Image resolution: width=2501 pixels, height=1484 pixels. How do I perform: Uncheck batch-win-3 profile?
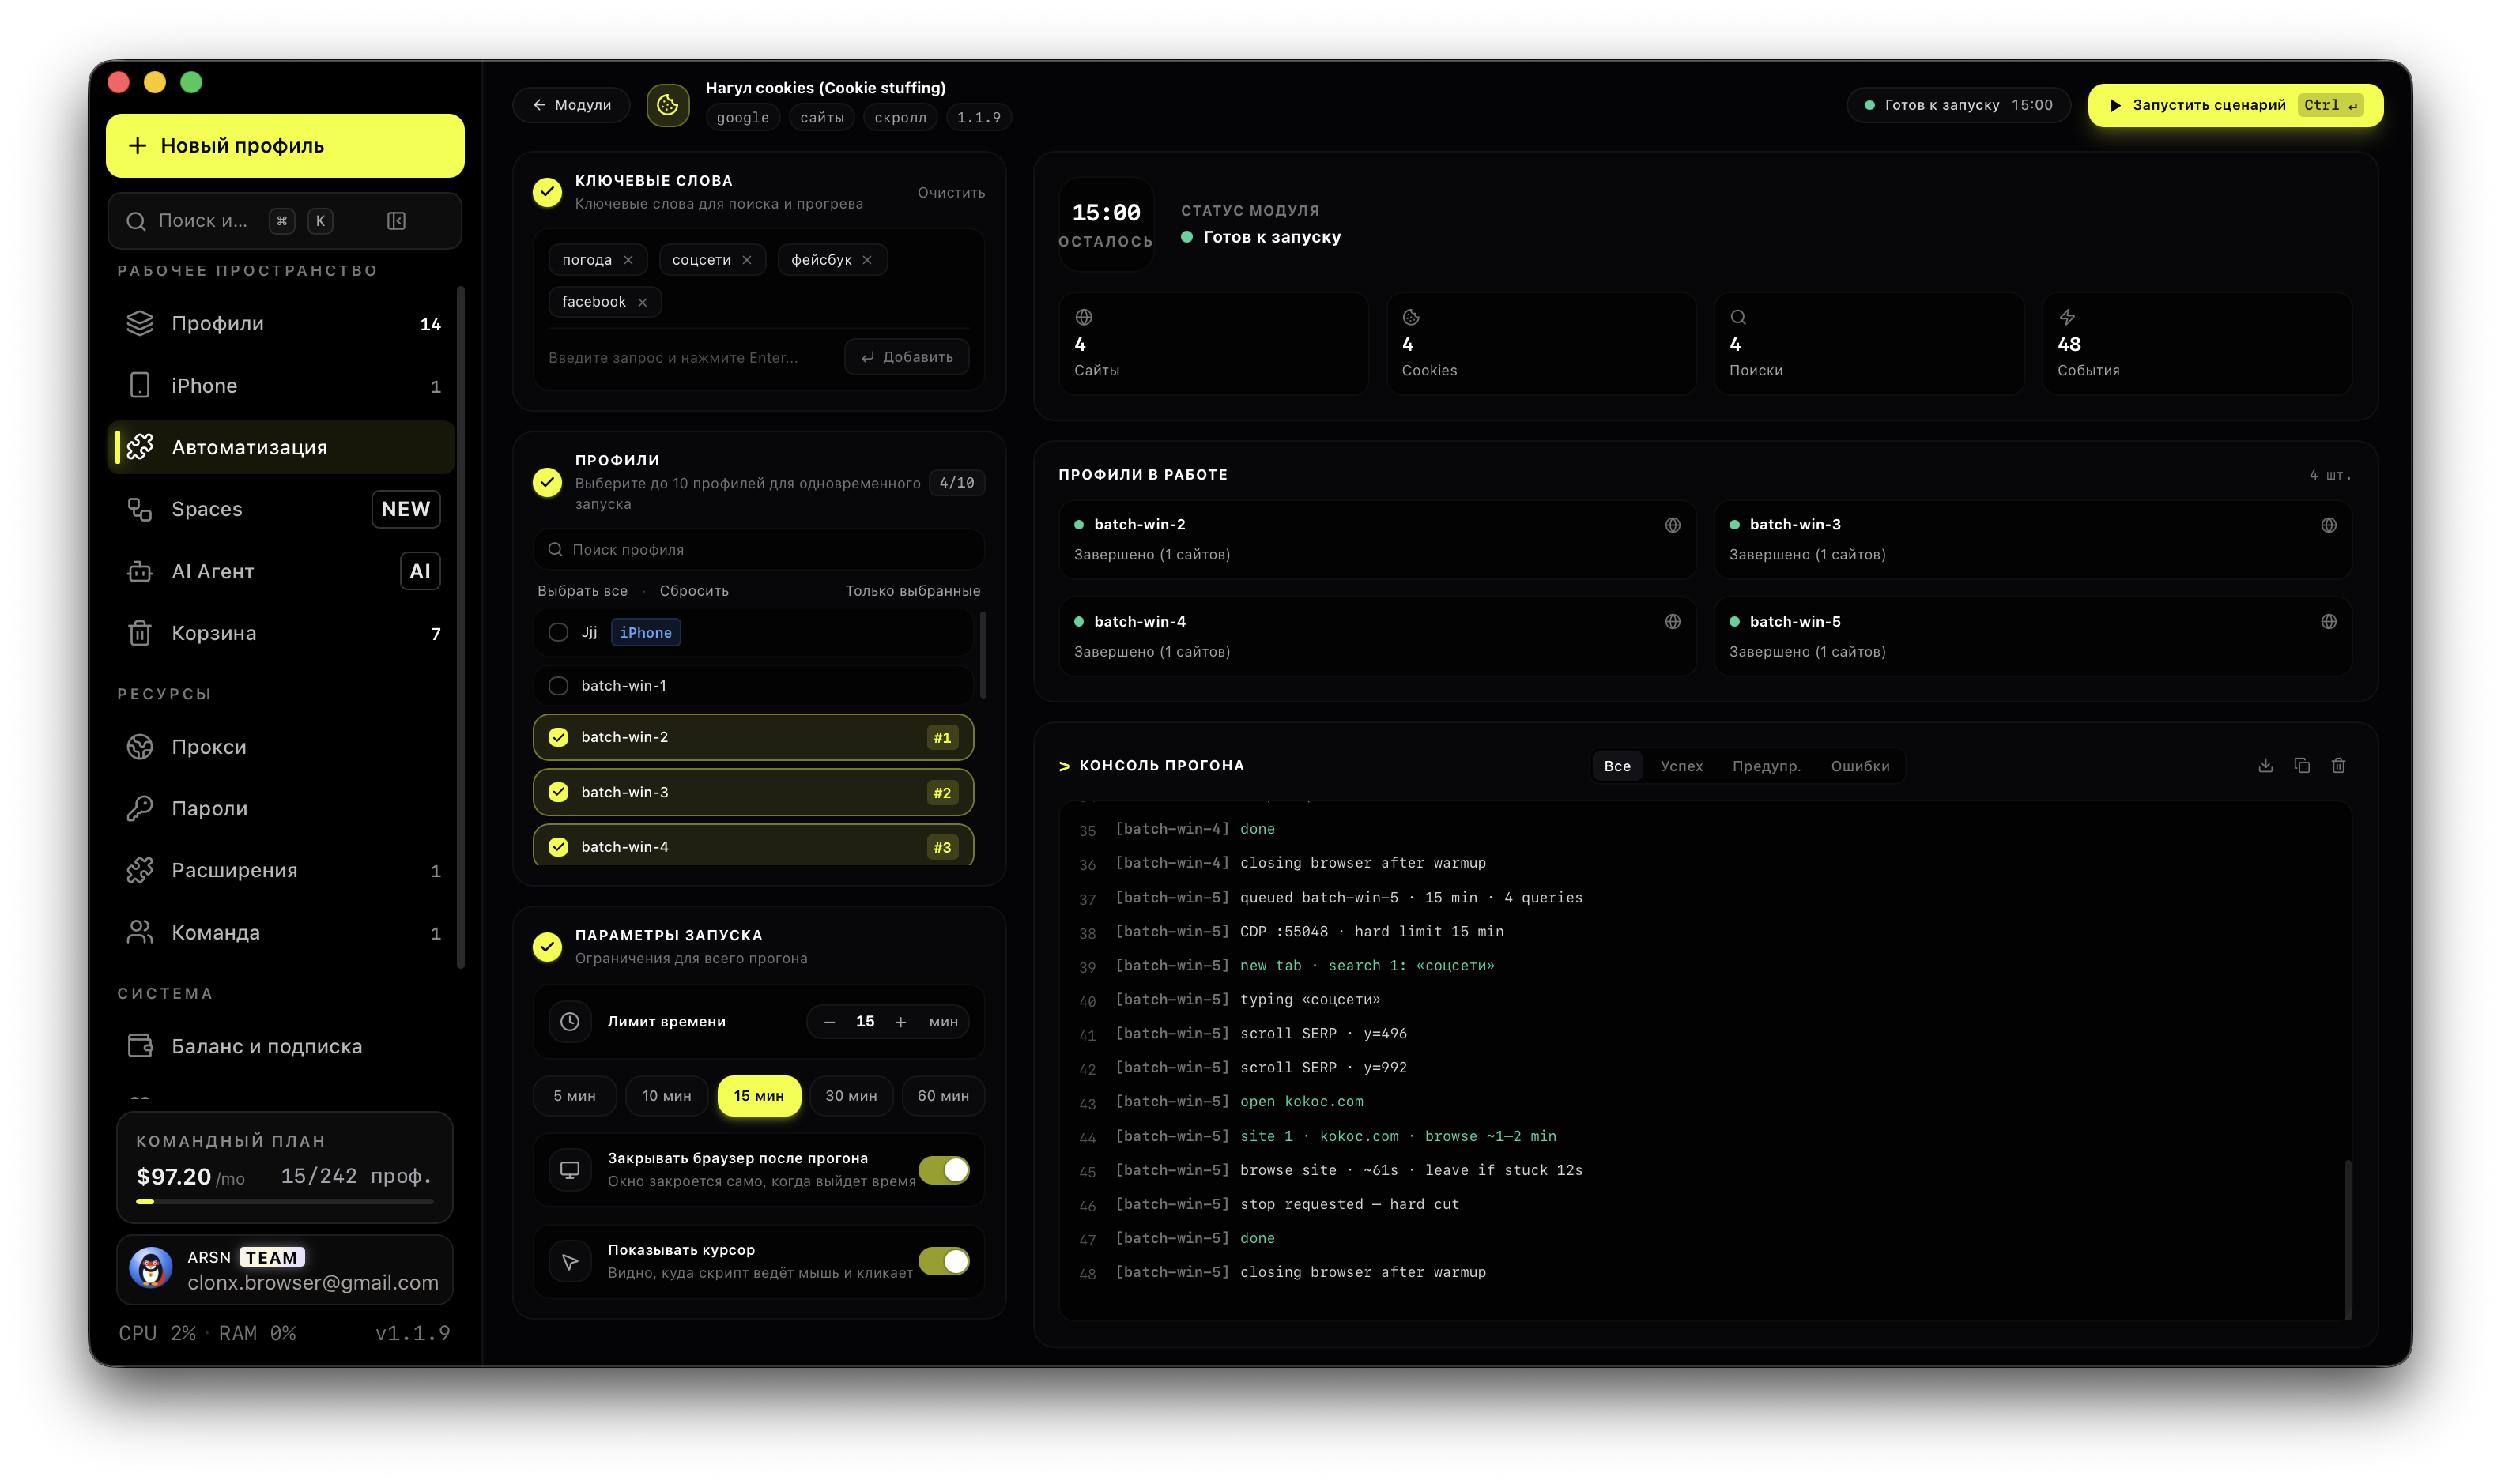558,792
